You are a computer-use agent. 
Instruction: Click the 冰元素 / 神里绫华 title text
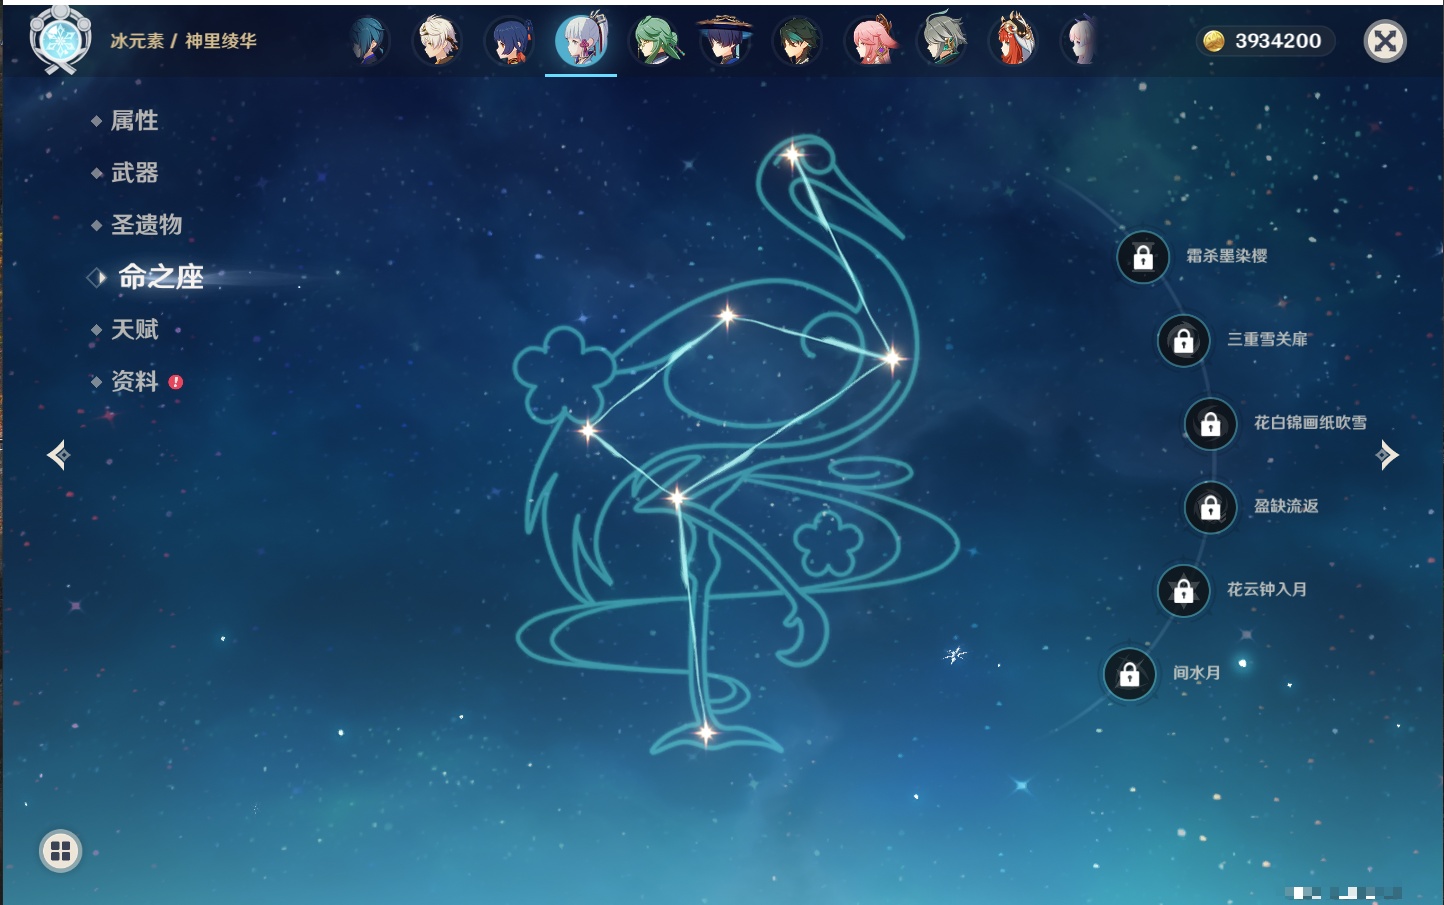pos(183,41)
